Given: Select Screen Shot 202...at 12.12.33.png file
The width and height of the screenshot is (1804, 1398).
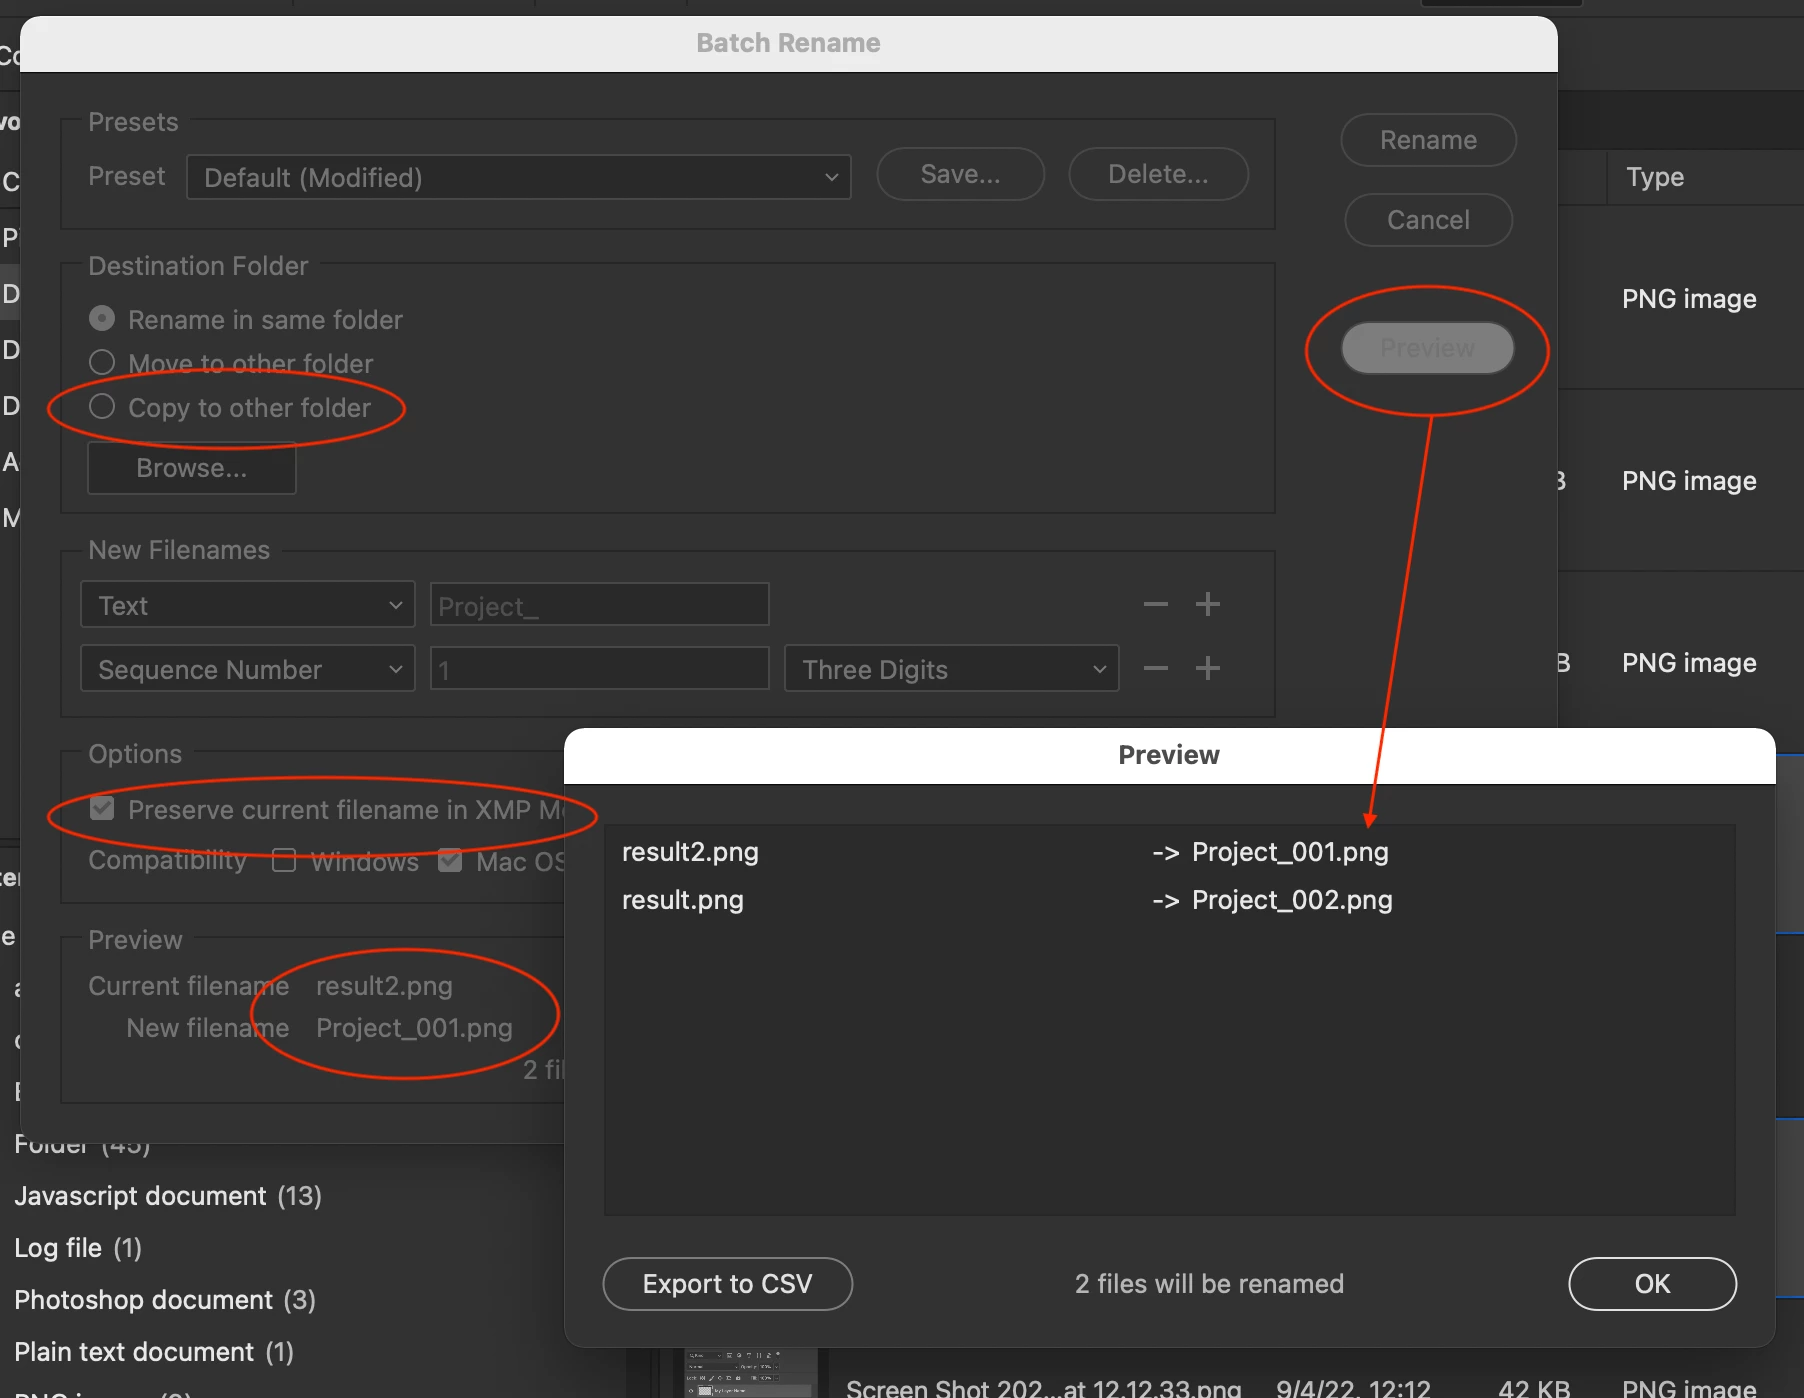Looking at the screenshot, I should point(1044,1388).
